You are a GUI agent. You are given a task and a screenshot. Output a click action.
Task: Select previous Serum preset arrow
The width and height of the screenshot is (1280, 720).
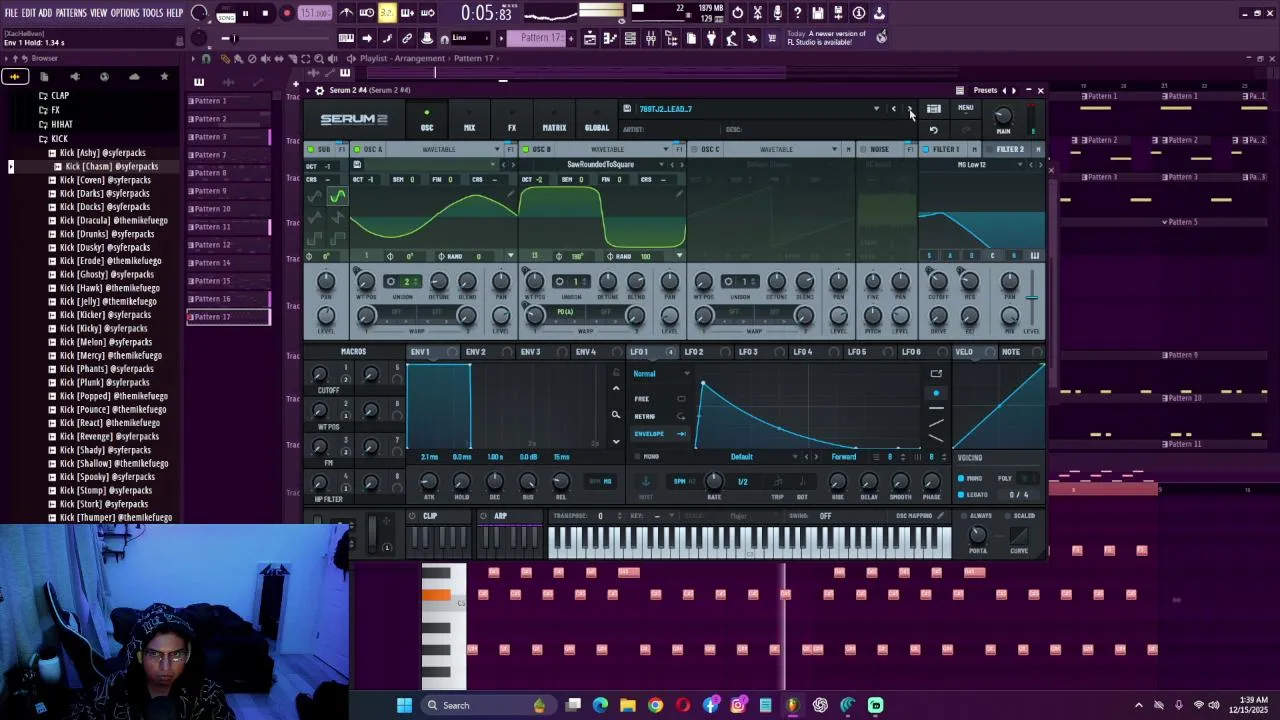pos(893,109)
